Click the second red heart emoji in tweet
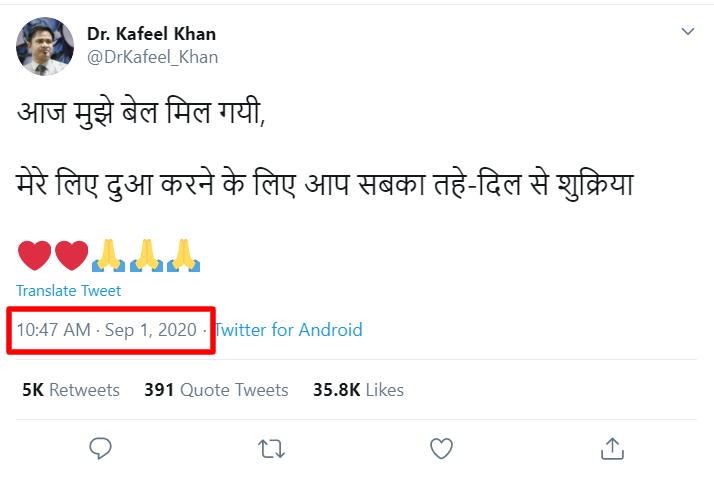 [x=72, y=255]
